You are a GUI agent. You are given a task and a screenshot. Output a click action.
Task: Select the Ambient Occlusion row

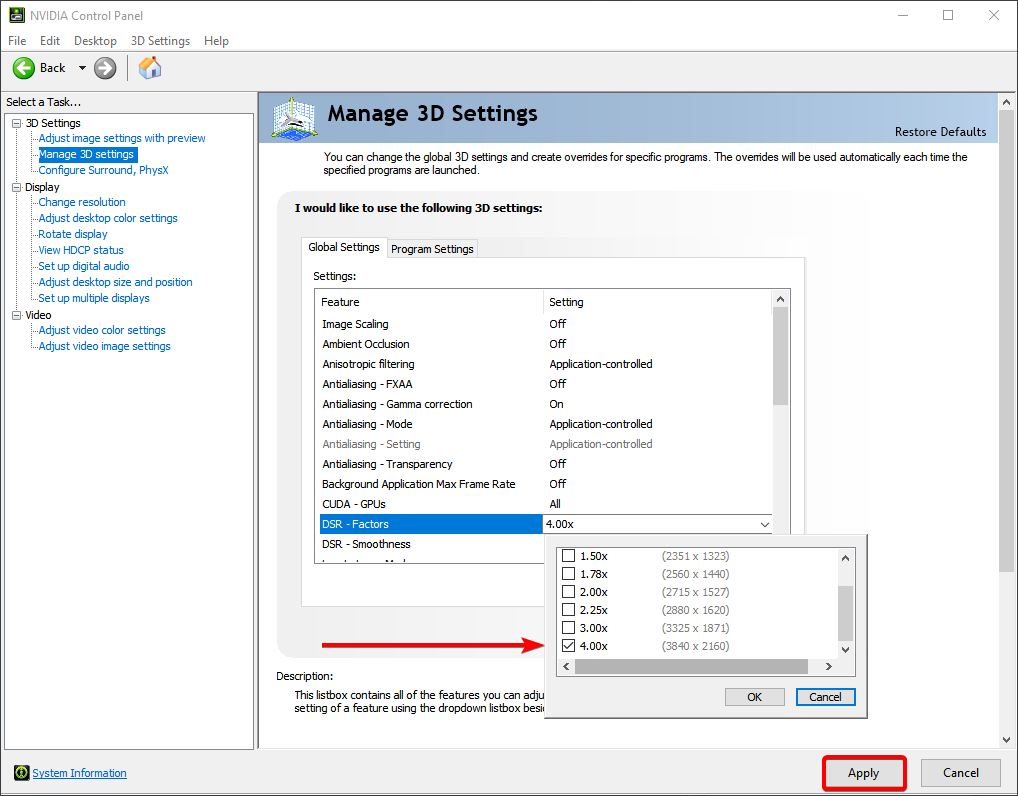coord(545,344)
